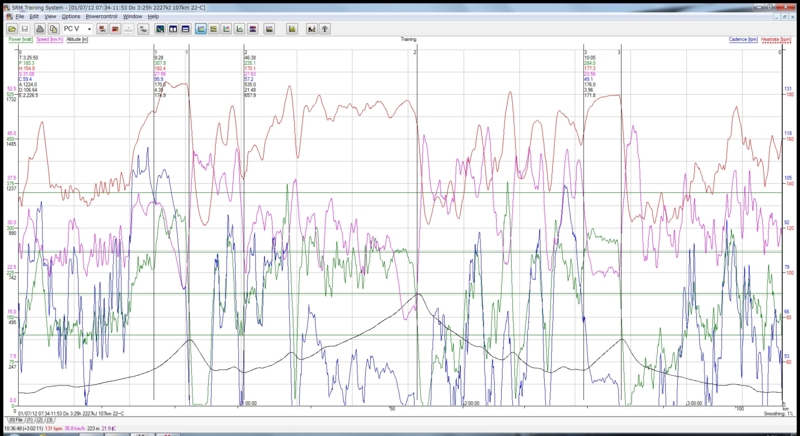
Task: Click the red PowerControl setup icon
Action: [115, 29]
